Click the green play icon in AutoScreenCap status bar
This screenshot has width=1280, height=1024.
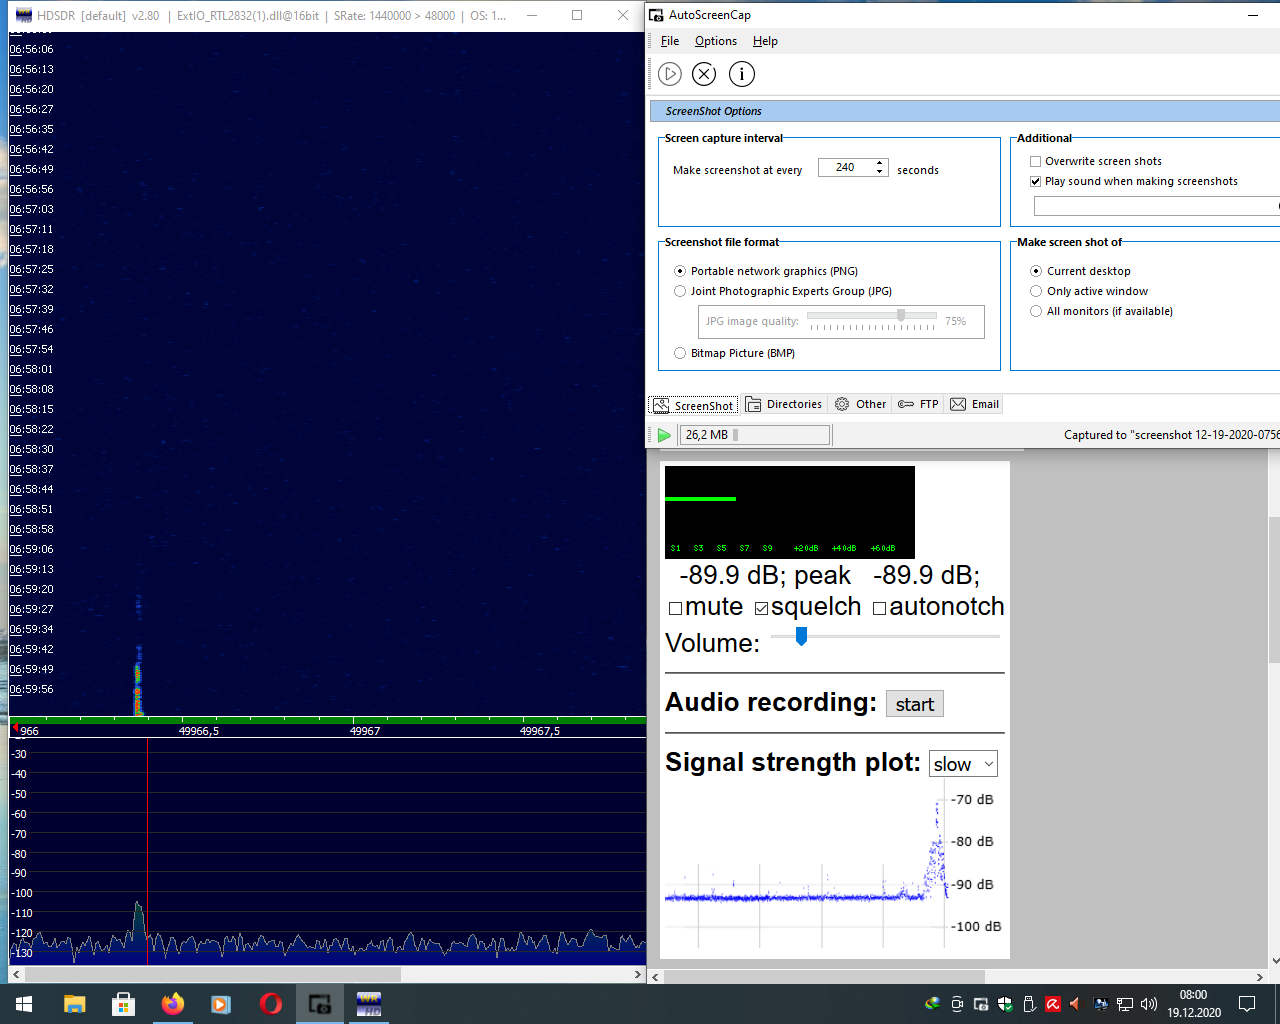tap(664, 435)
